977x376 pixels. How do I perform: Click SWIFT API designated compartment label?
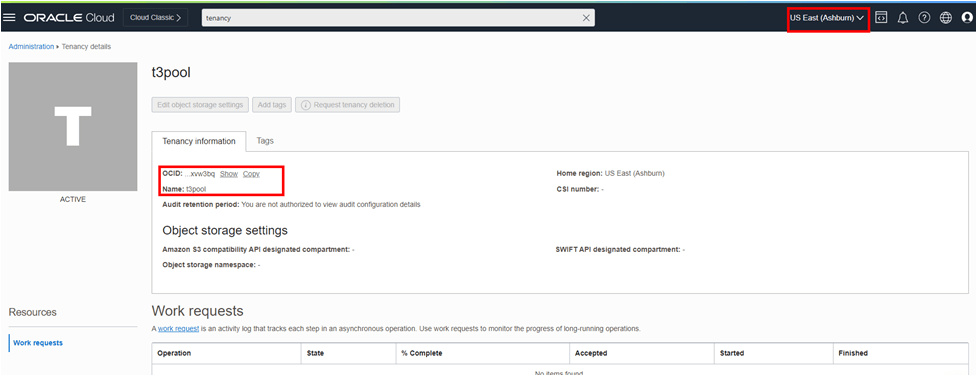[x=618, y=249]
